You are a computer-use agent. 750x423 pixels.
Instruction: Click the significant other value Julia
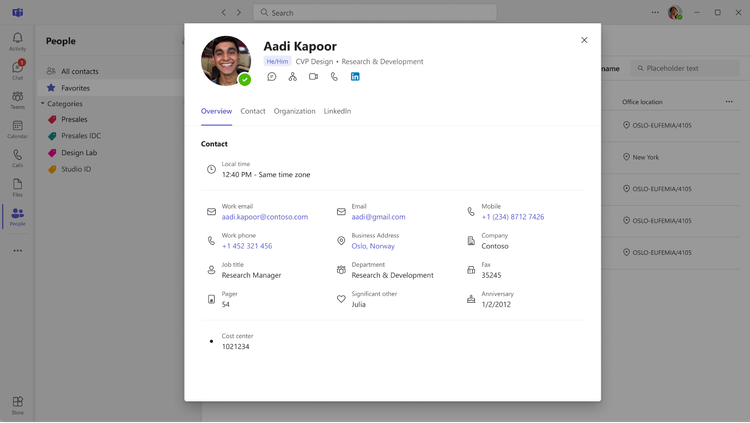point(358,304)
